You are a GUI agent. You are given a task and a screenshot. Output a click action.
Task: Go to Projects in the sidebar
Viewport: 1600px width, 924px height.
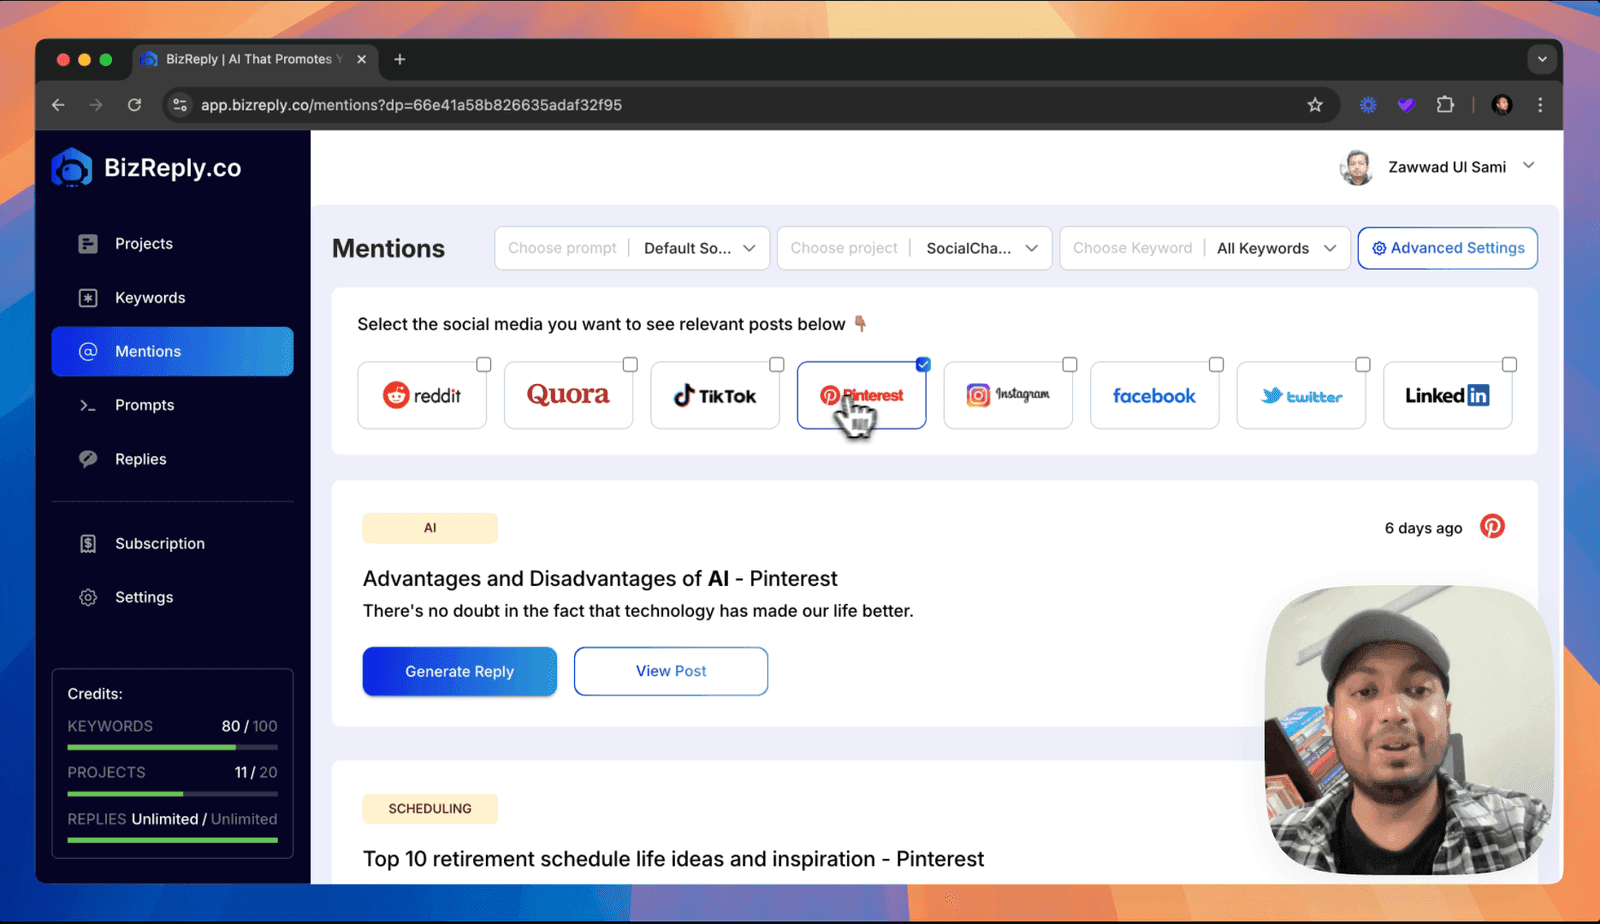tap(172, 244)
